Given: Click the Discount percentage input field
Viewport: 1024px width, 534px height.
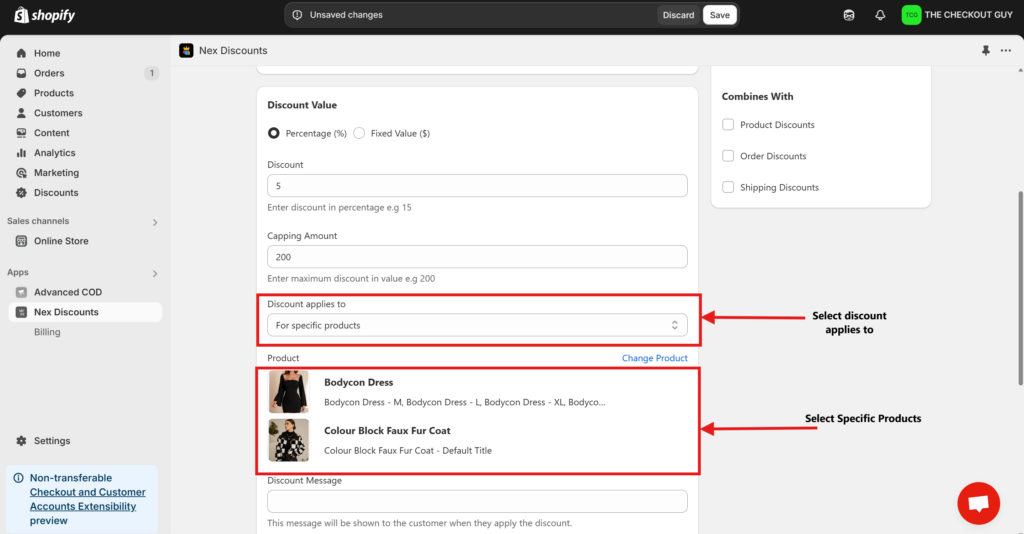Looking at the screenshot, I should click(477, 186).
